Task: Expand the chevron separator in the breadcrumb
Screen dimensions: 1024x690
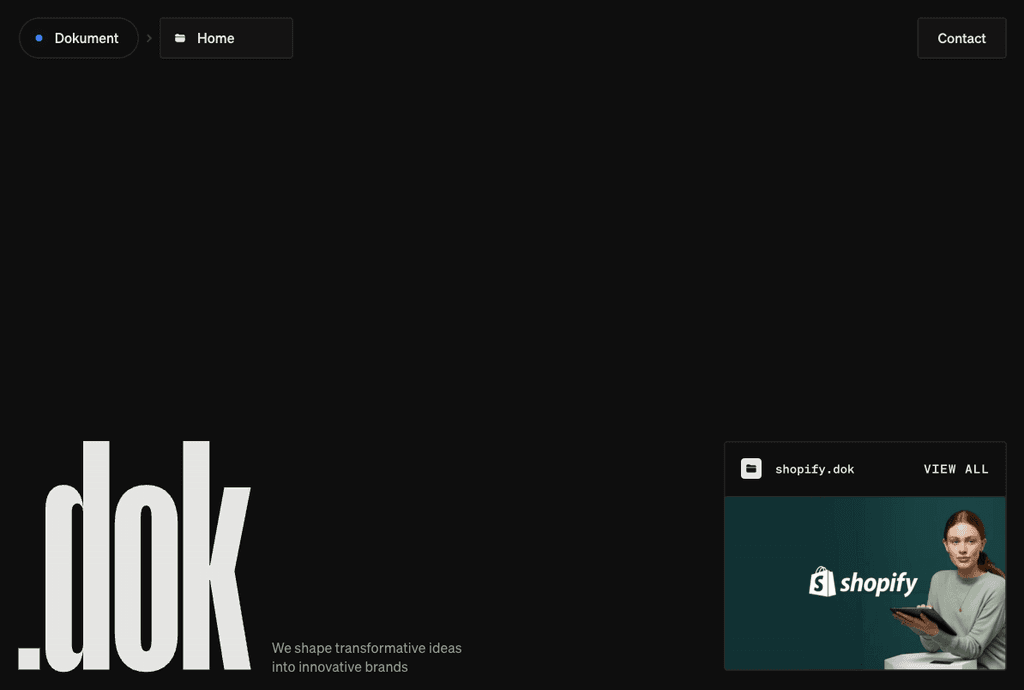Action: point(149,38)
